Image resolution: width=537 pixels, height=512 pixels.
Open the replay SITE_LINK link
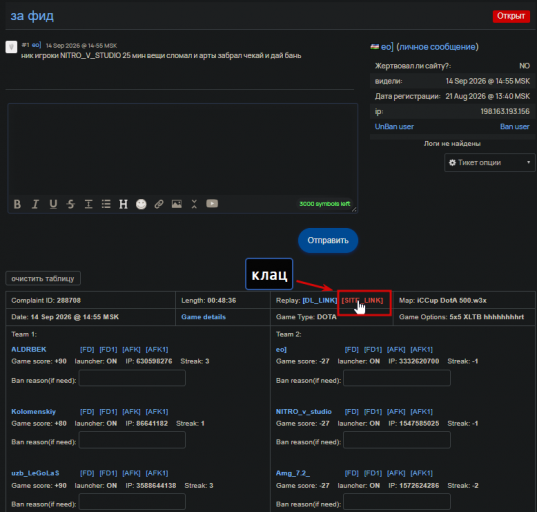coord(362,300)
